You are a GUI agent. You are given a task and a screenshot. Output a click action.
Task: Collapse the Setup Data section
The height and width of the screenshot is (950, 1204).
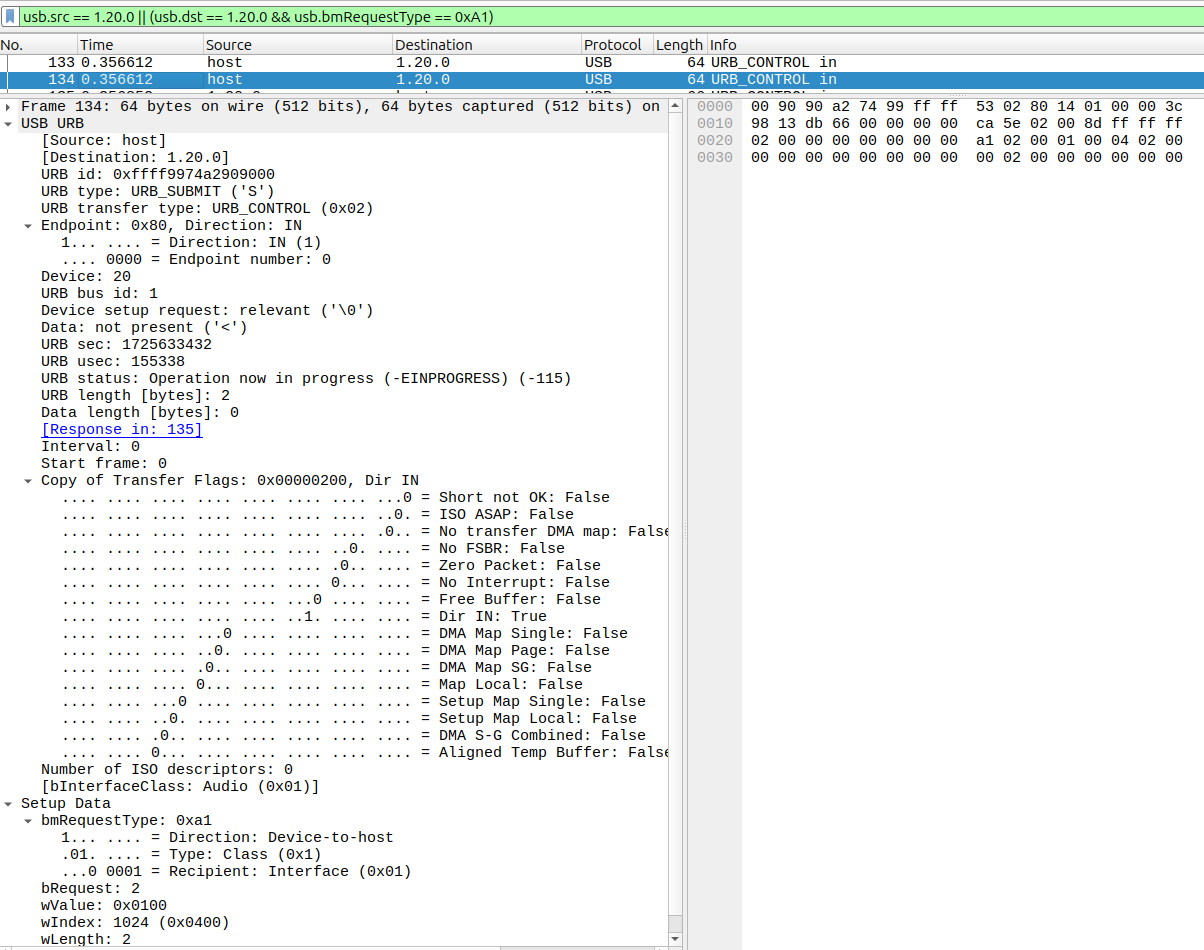point(10,803)
